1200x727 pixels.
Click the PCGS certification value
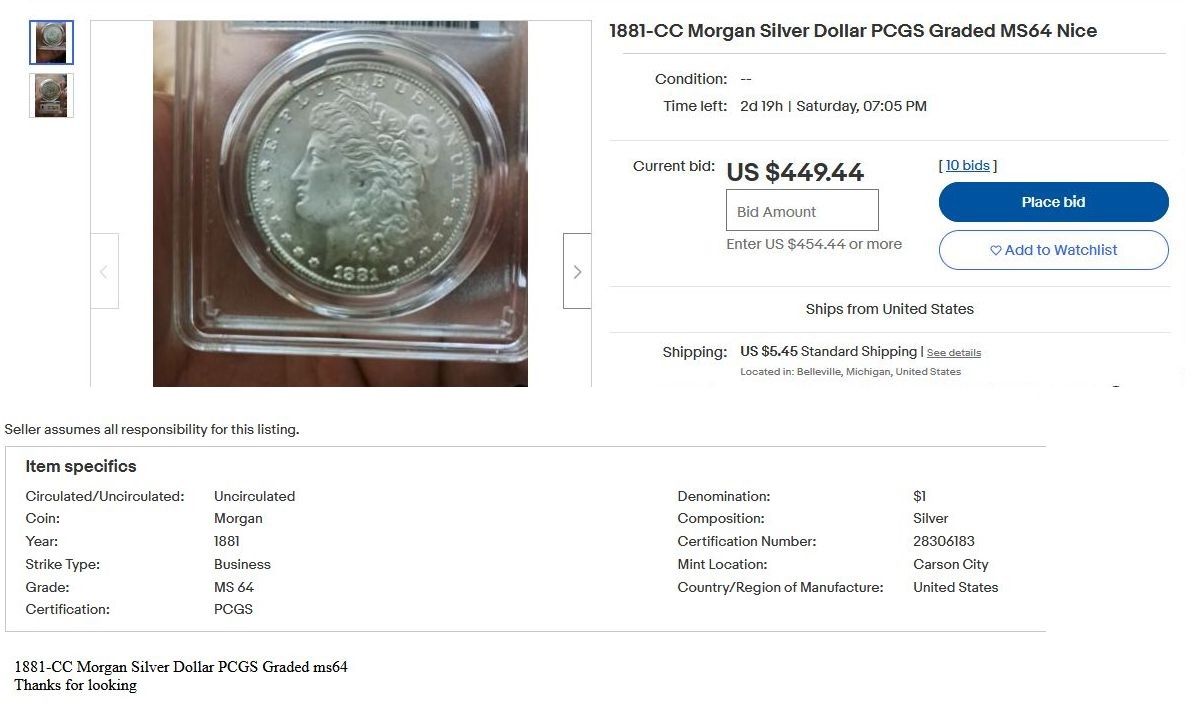coord(233,610)
